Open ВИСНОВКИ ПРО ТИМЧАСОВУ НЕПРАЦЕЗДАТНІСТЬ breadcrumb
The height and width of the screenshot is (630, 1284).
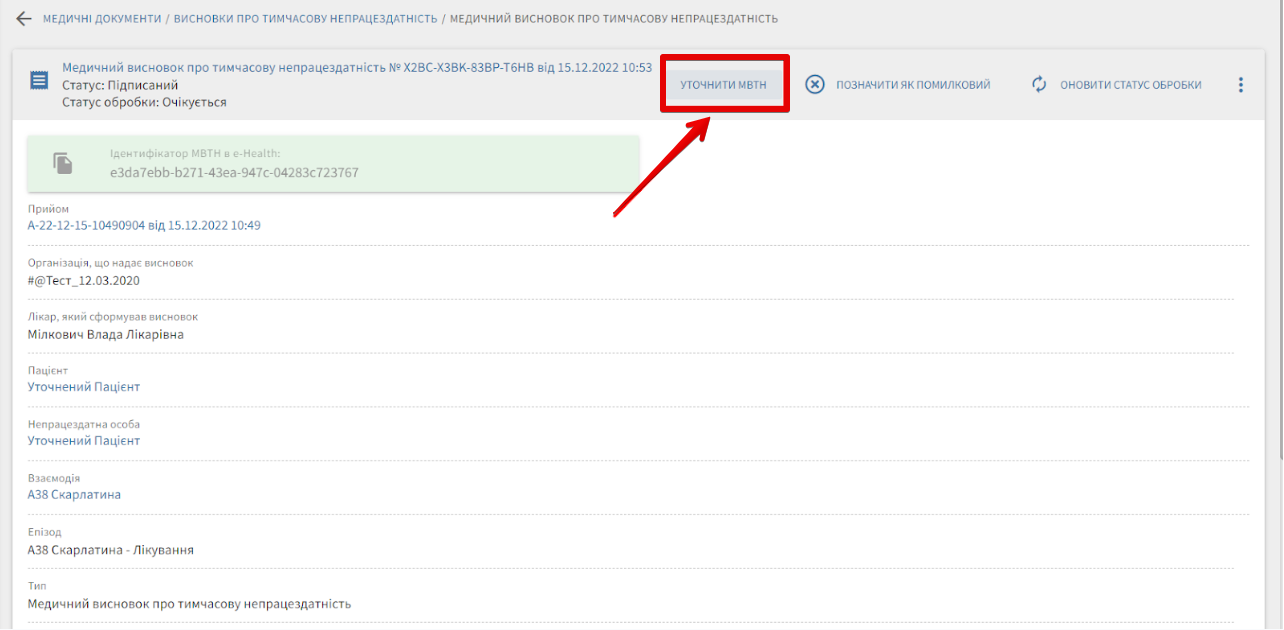(305, 19)
